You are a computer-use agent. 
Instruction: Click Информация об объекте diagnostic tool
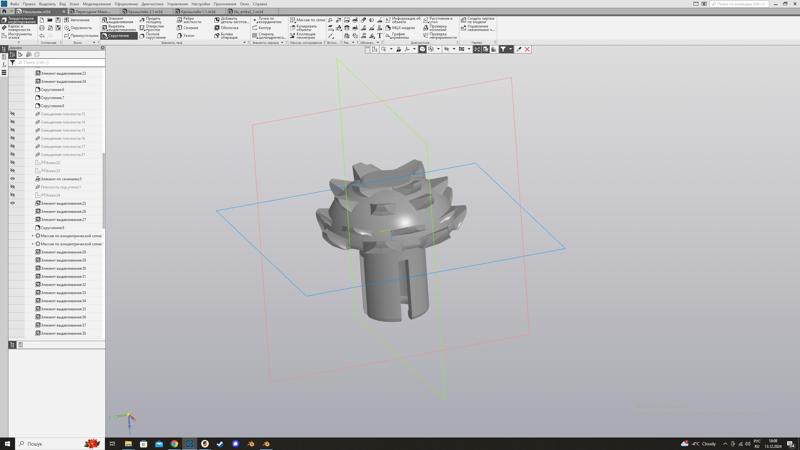pos(403,20)
